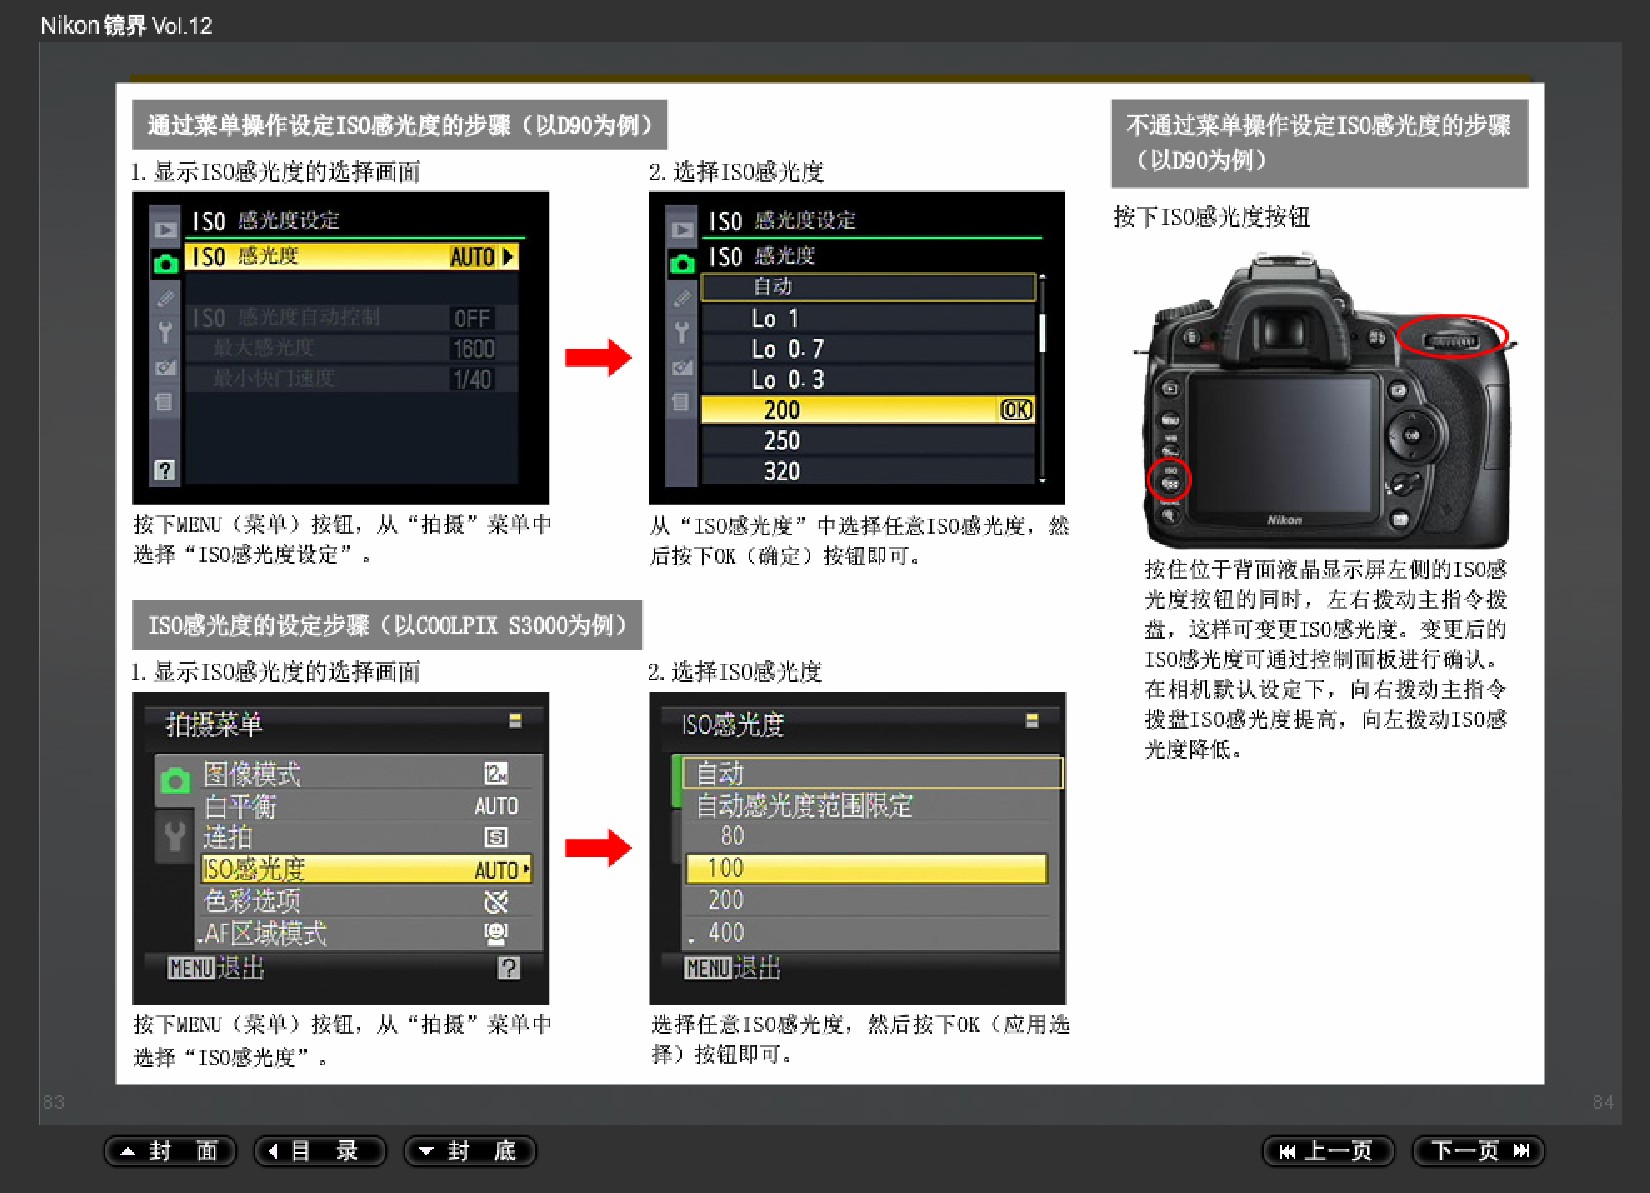
Task: Click the D90 ISO 感光度设定 menu screenshot
Action: point(340,348)
